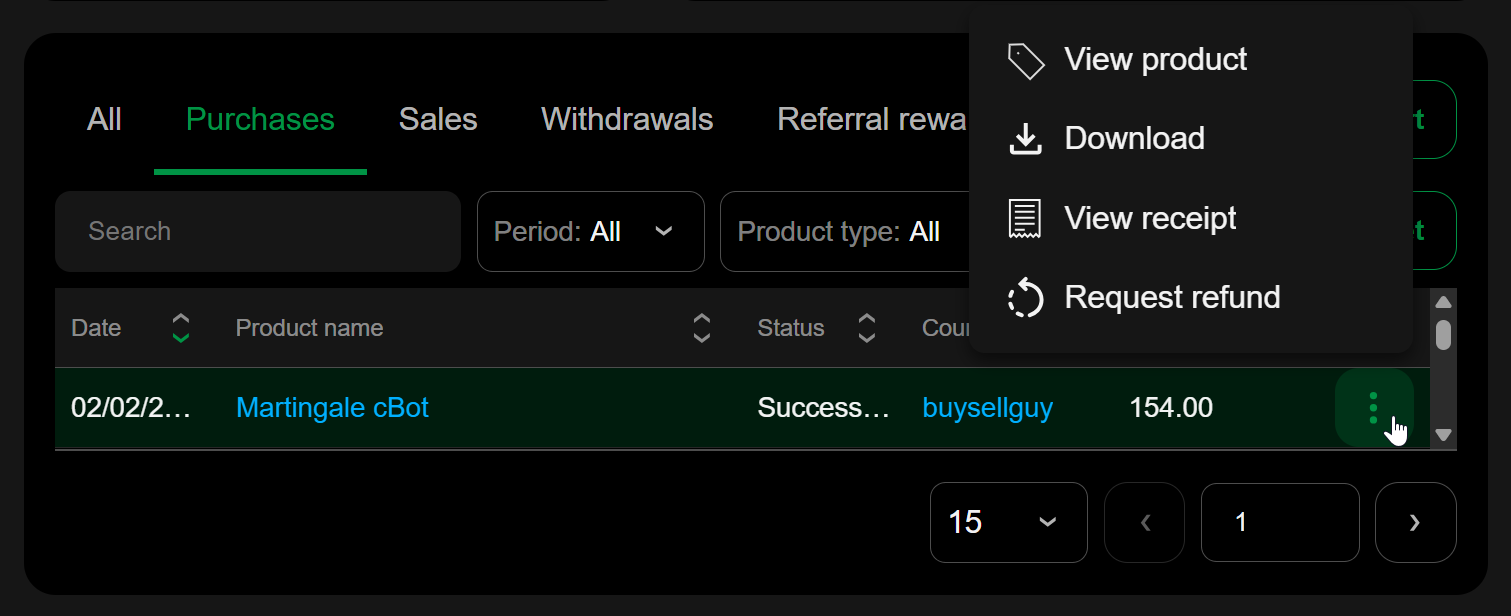The width and height of the screenshot is (1511, 616).
Task: Go to the previous page
Action: pos(1145,522)
